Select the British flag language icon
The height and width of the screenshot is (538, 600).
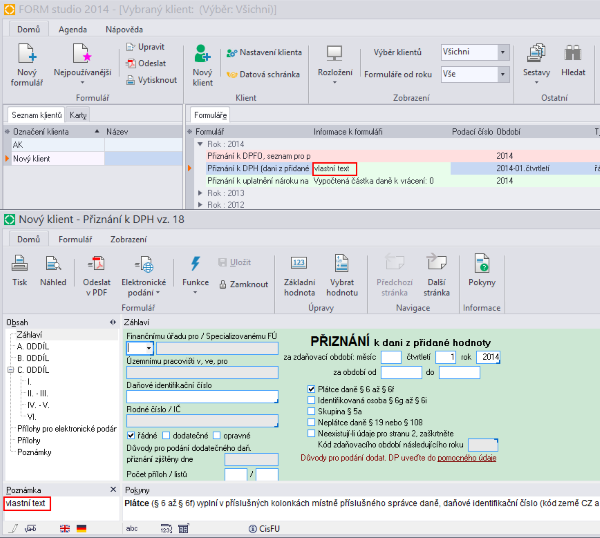[65, 528]
